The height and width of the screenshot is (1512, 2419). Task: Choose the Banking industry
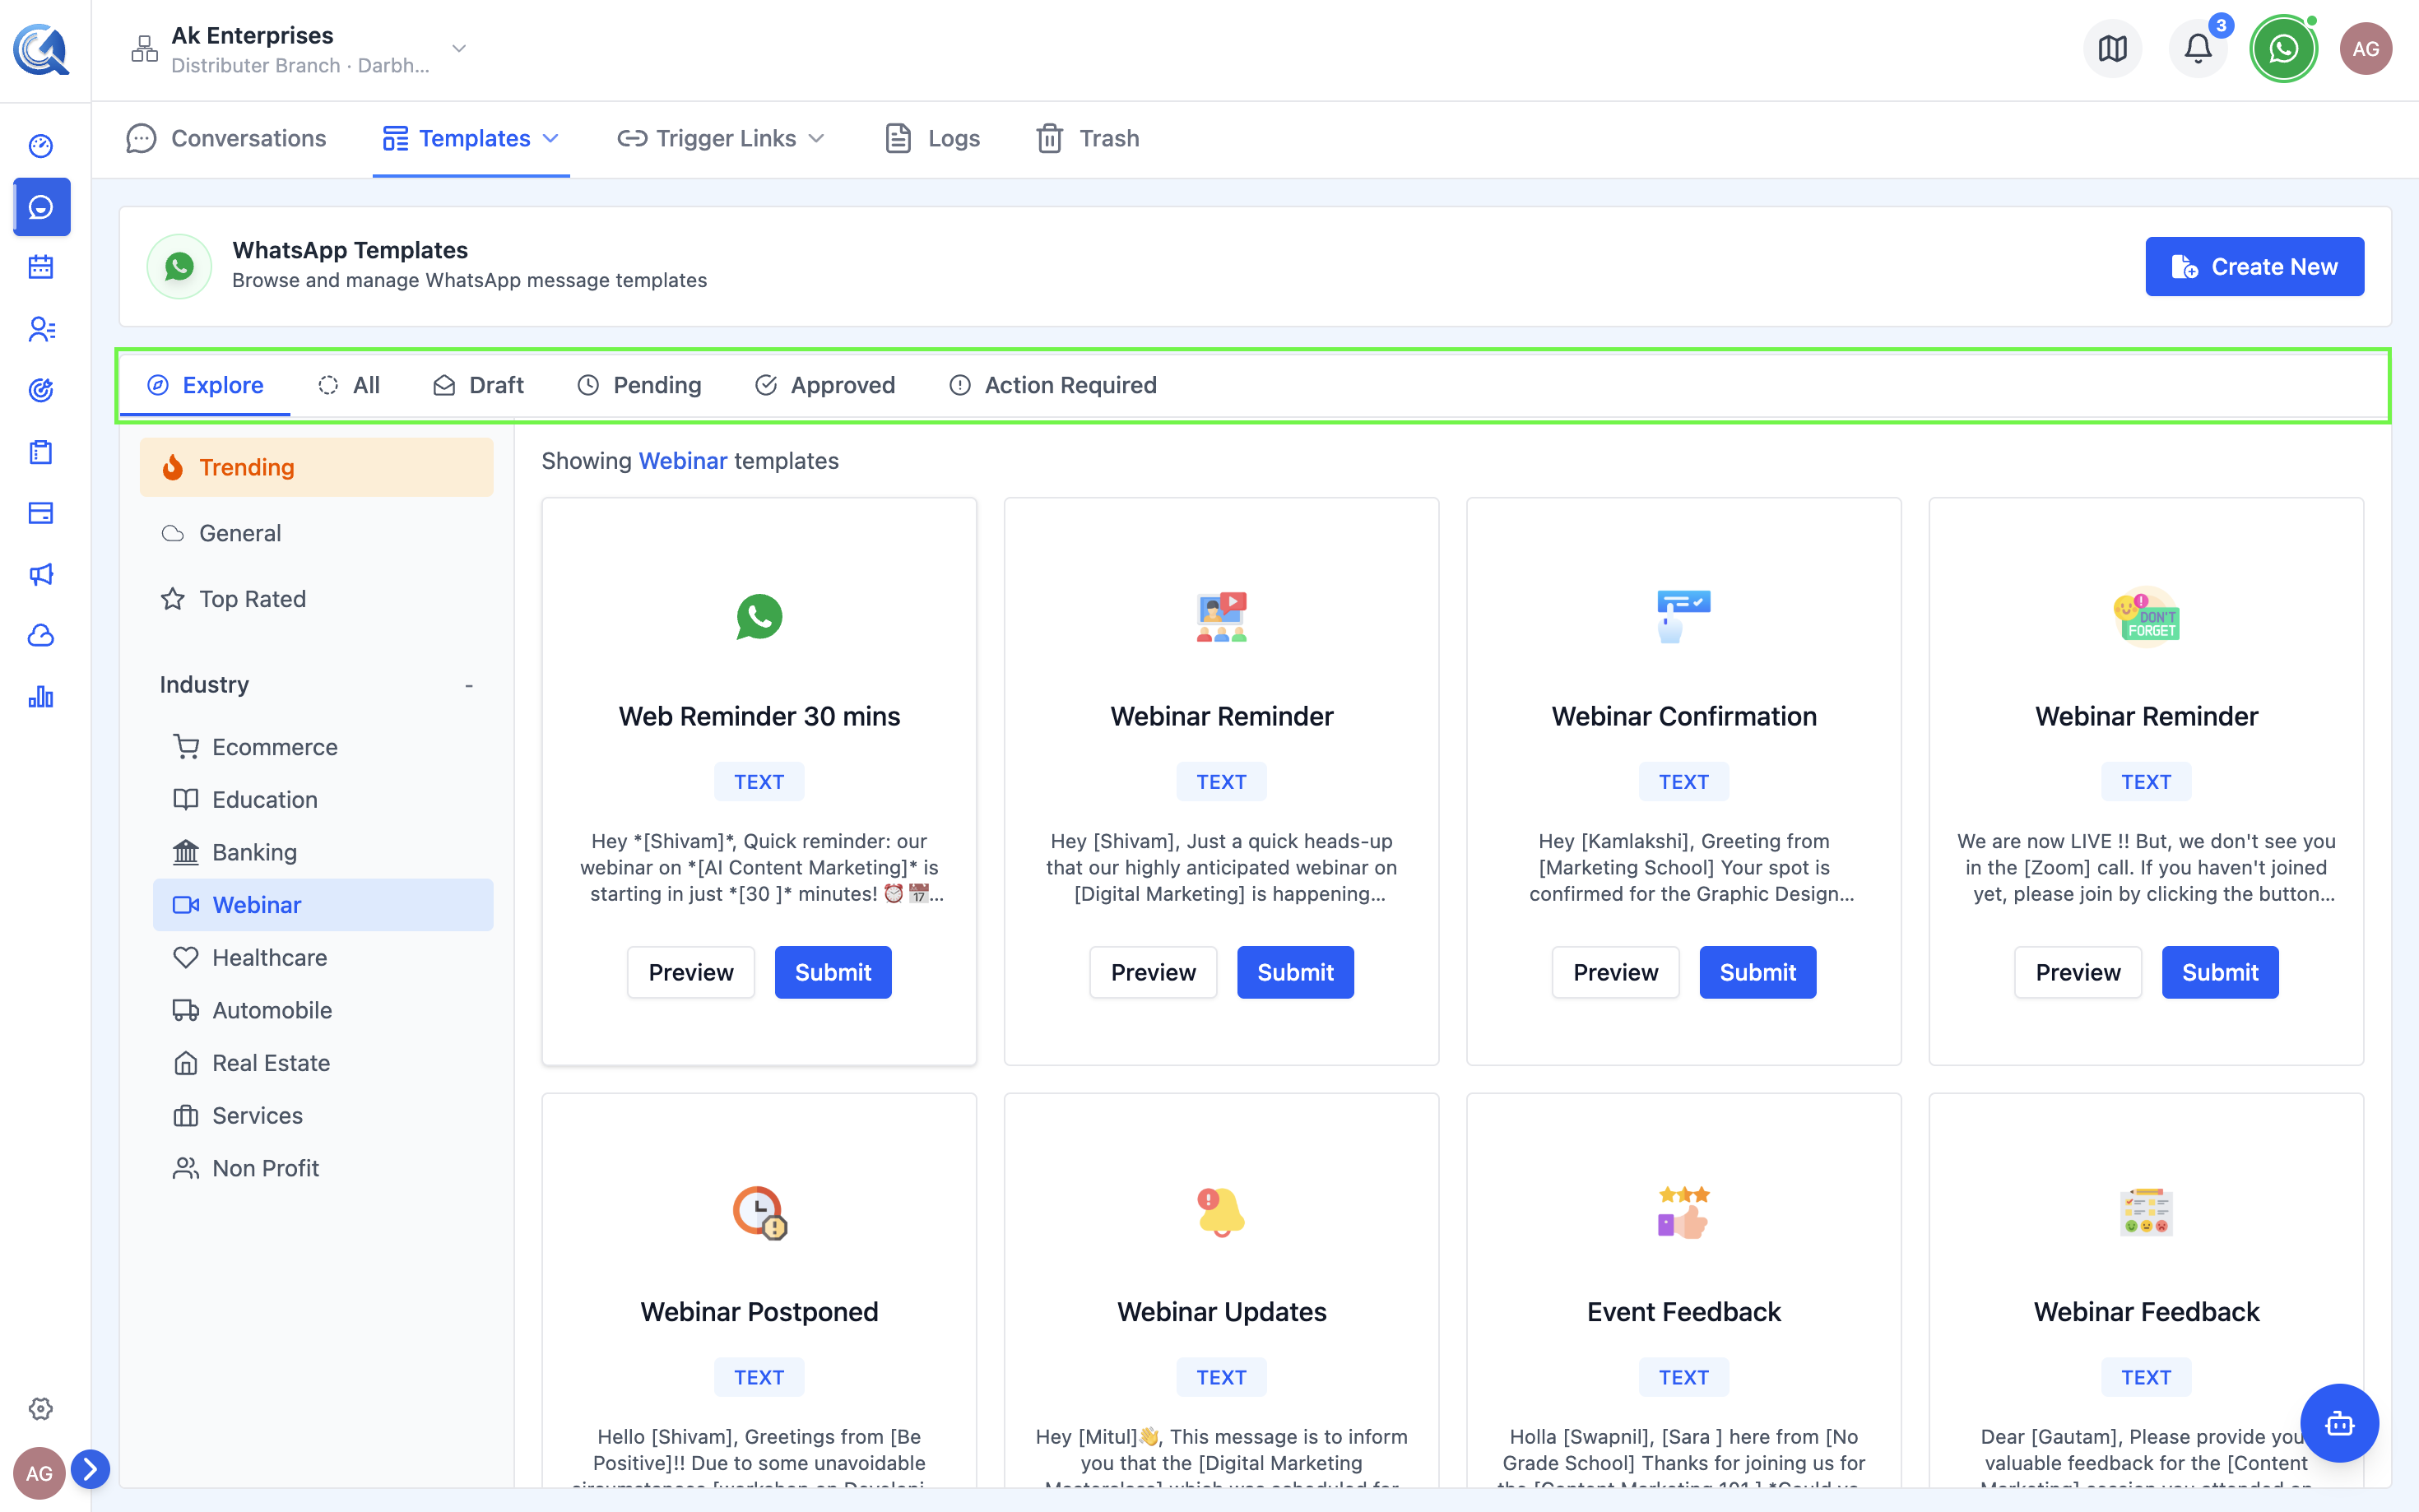point(322,852)
